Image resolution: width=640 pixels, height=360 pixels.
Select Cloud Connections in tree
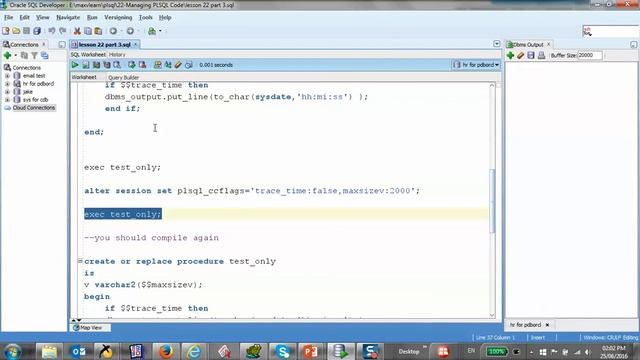33,108
